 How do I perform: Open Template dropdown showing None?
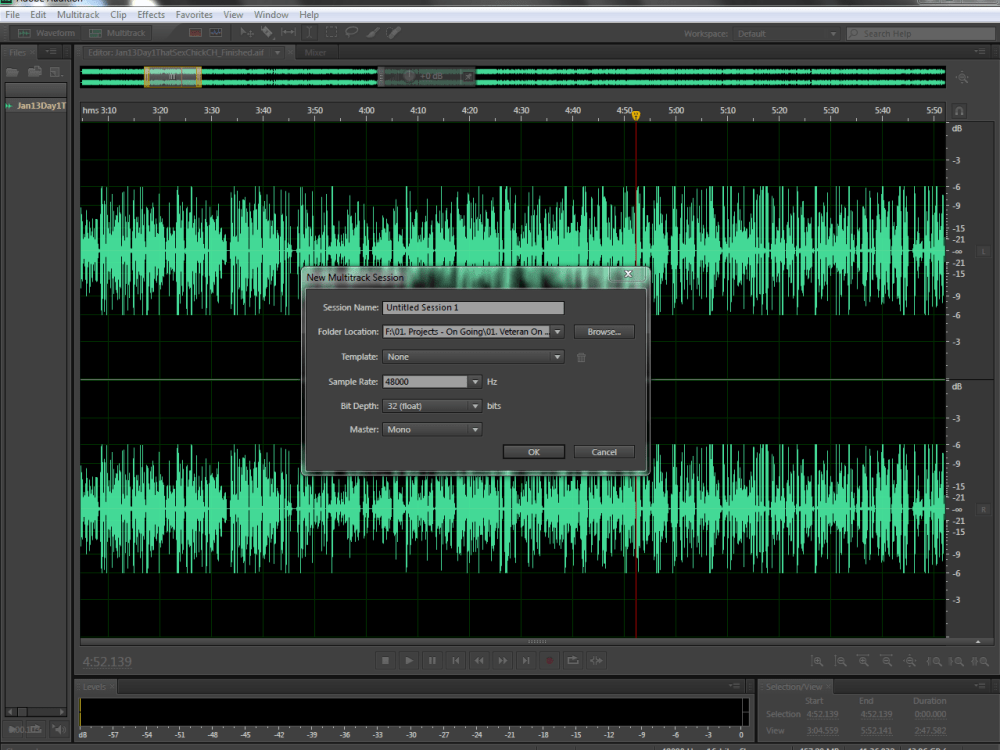(x=473, y=357)
